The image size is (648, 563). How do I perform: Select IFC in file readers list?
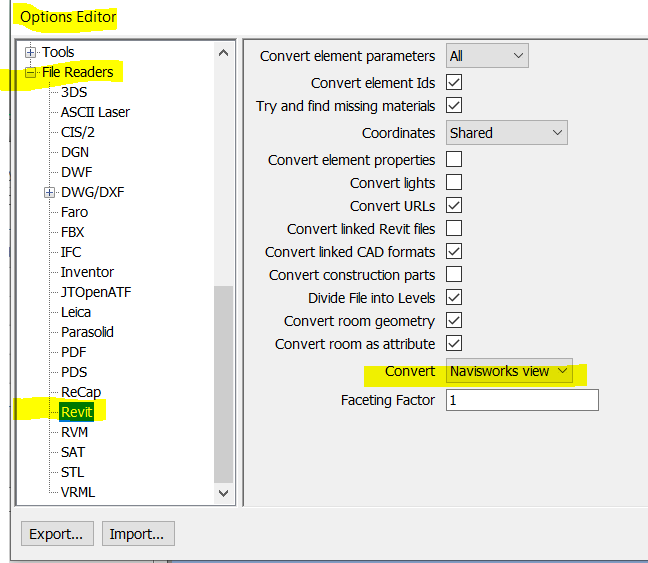point(71,252)
